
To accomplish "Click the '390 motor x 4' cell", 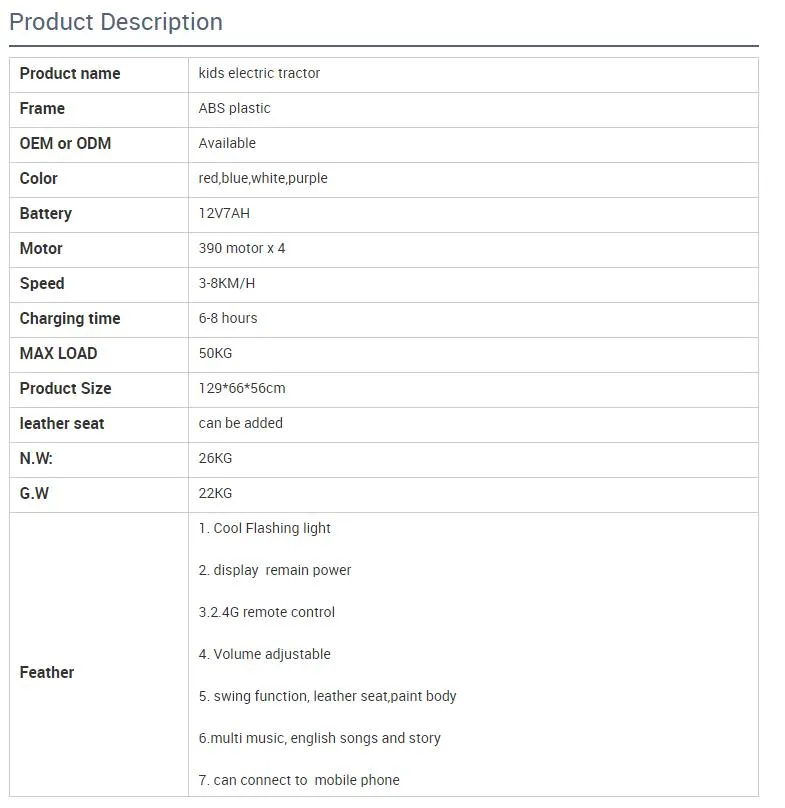I will (x=242, y=248).
